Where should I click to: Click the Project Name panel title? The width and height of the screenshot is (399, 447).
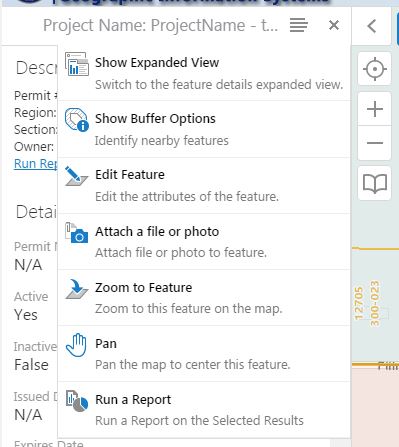point(160,25)
